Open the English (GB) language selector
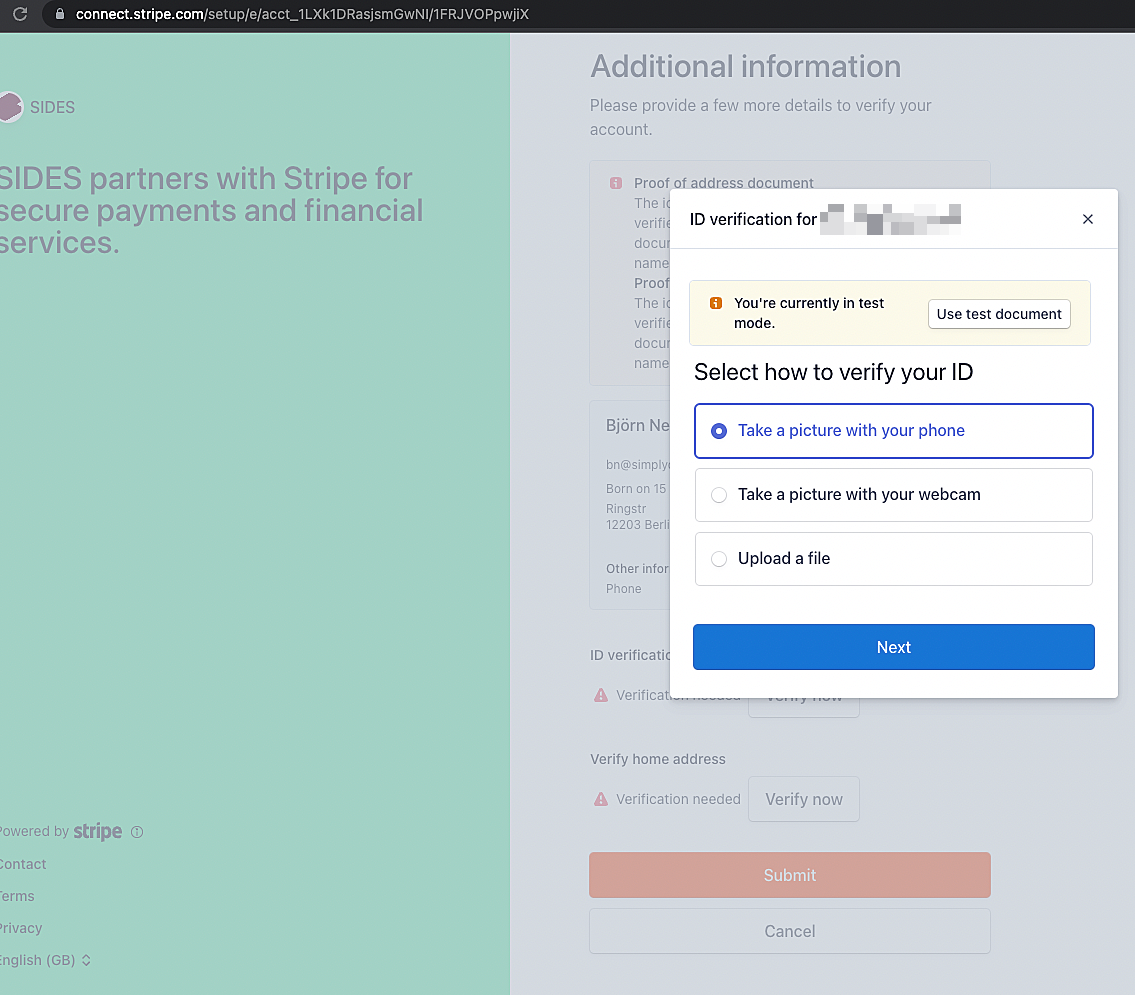 45,960
